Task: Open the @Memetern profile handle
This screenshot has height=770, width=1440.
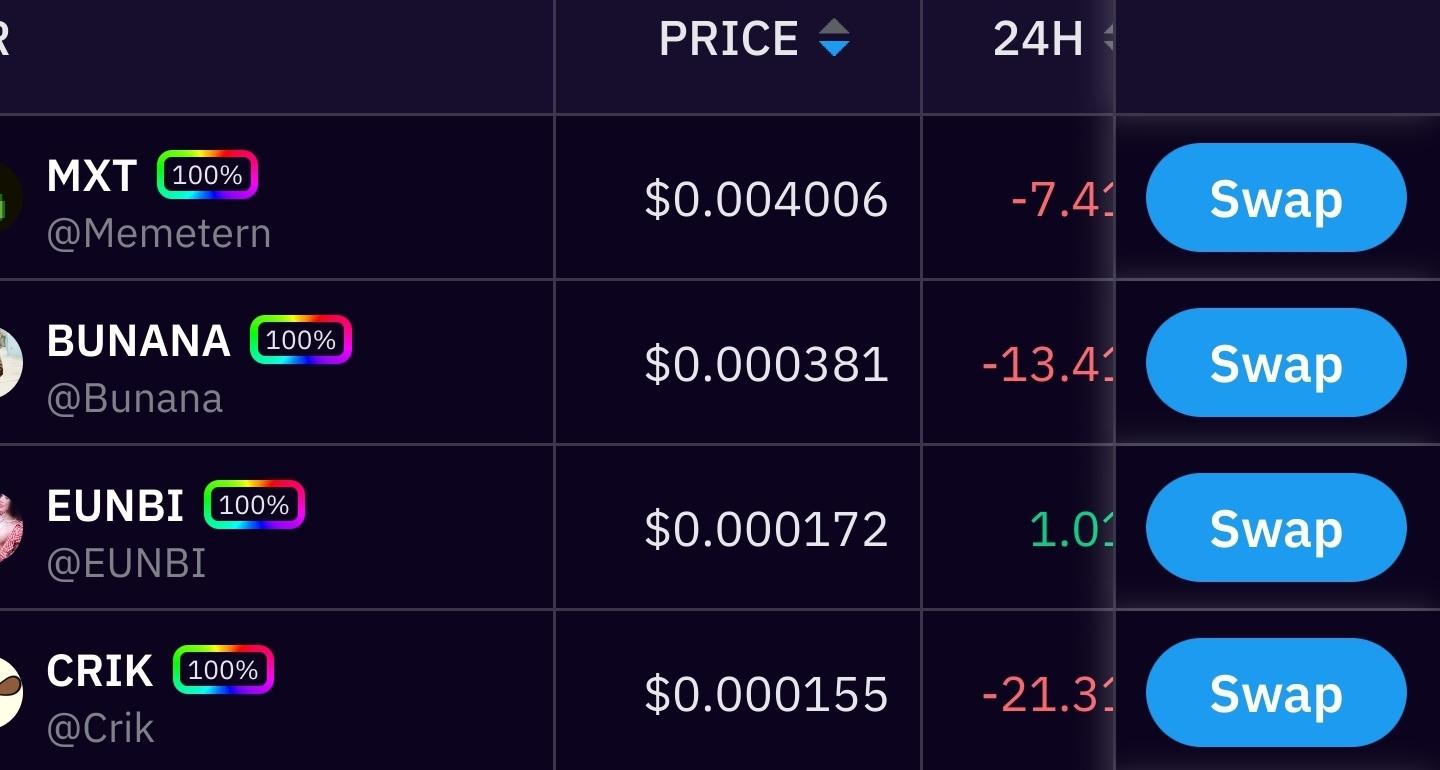Action: tap(159, 234)
